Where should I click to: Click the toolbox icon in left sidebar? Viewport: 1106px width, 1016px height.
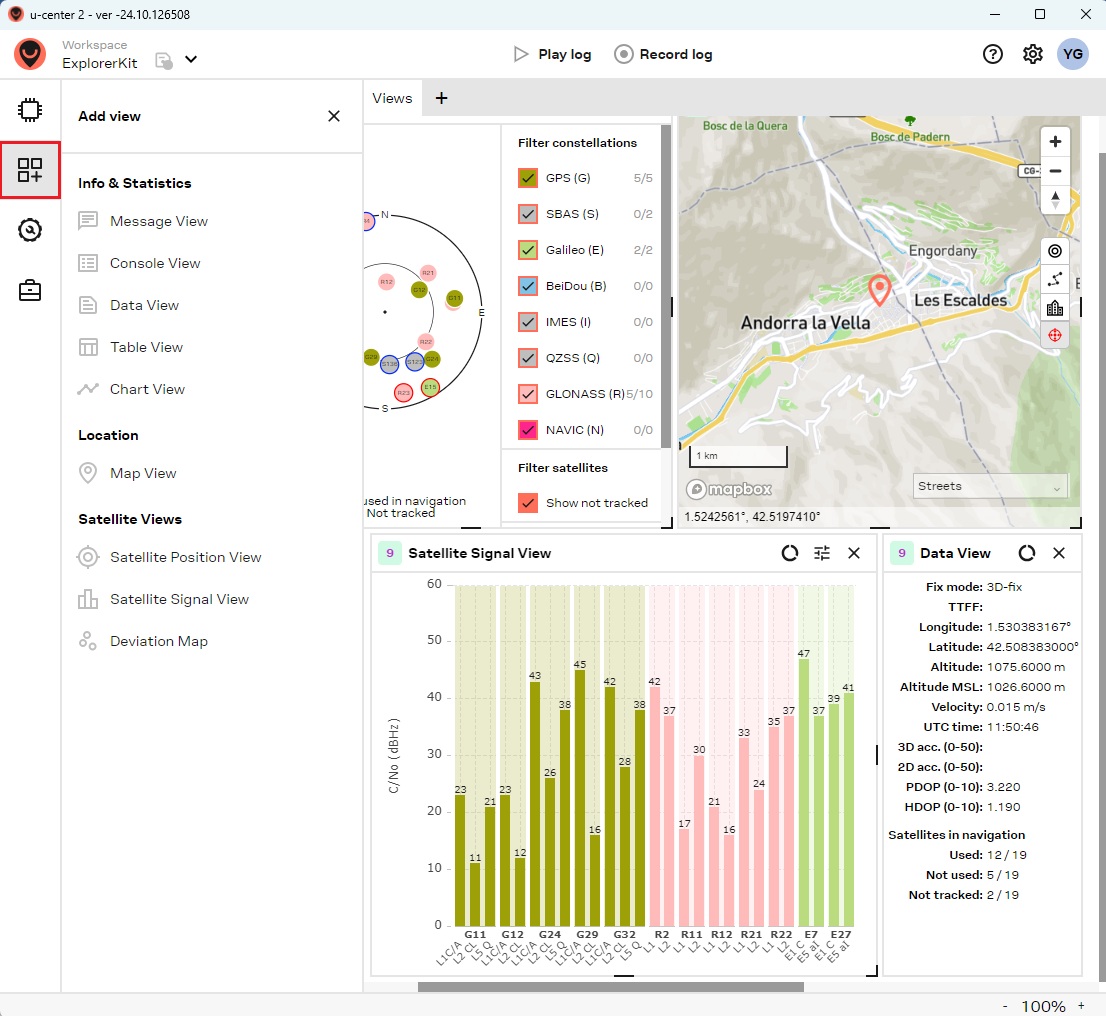tap(30, 291)
